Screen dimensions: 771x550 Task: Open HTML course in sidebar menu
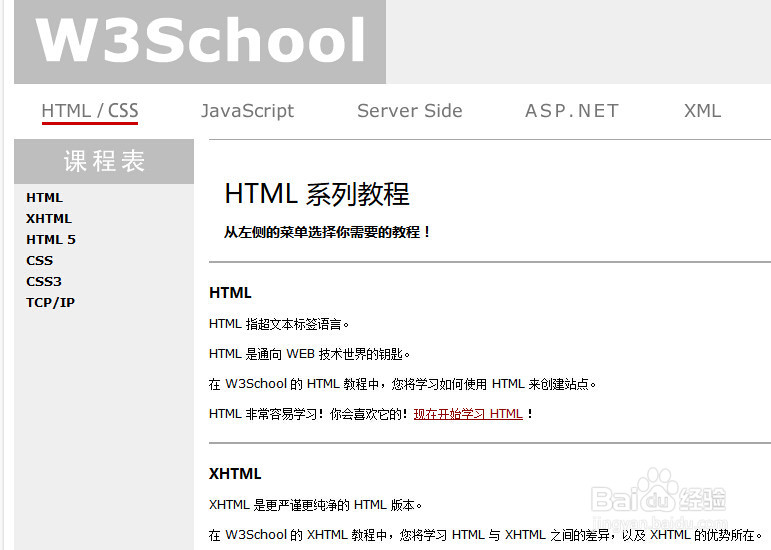point(44,198)
